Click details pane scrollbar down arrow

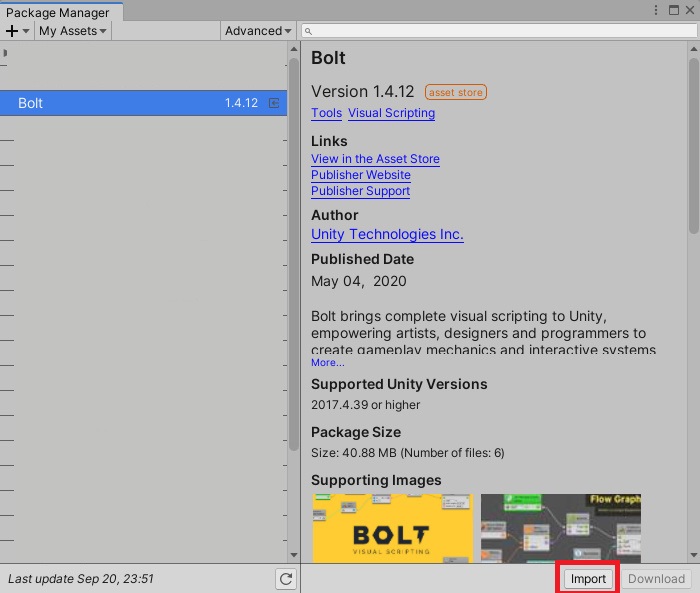click(694, 555)
